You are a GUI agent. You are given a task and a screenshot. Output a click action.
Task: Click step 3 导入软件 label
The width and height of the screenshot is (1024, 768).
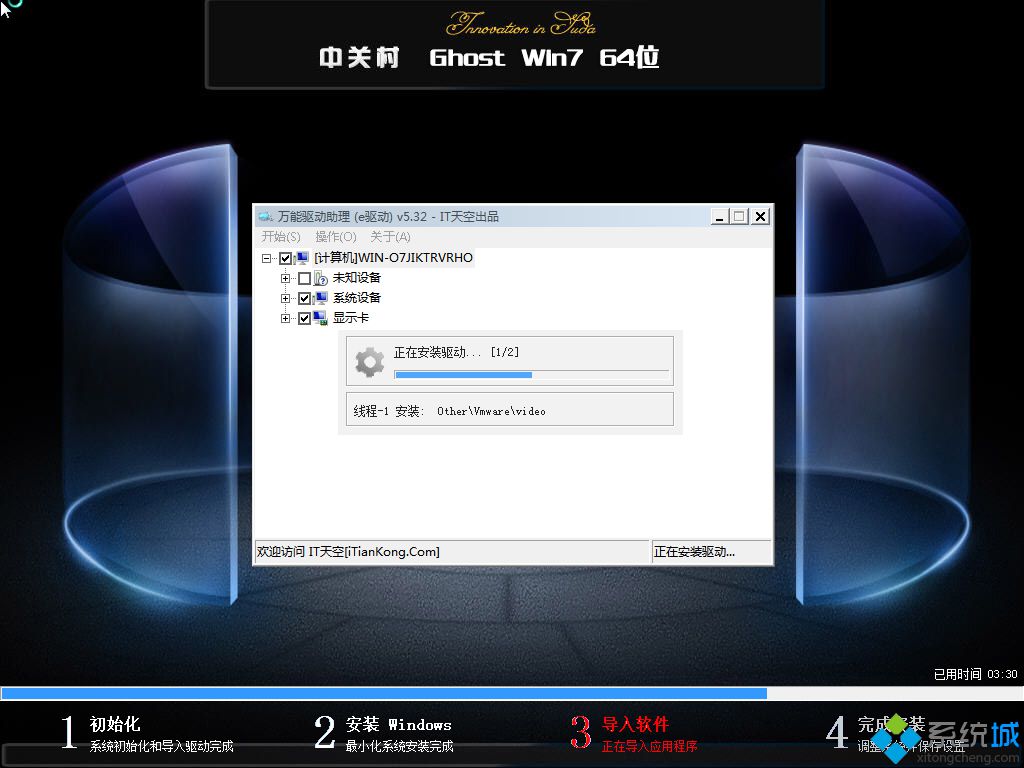point(635,724)
